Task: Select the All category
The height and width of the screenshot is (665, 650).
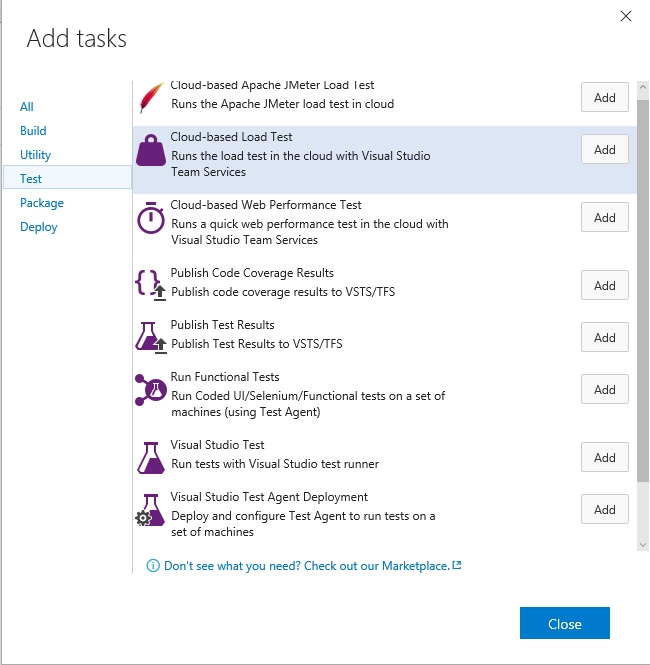Action: coord(26,106)
